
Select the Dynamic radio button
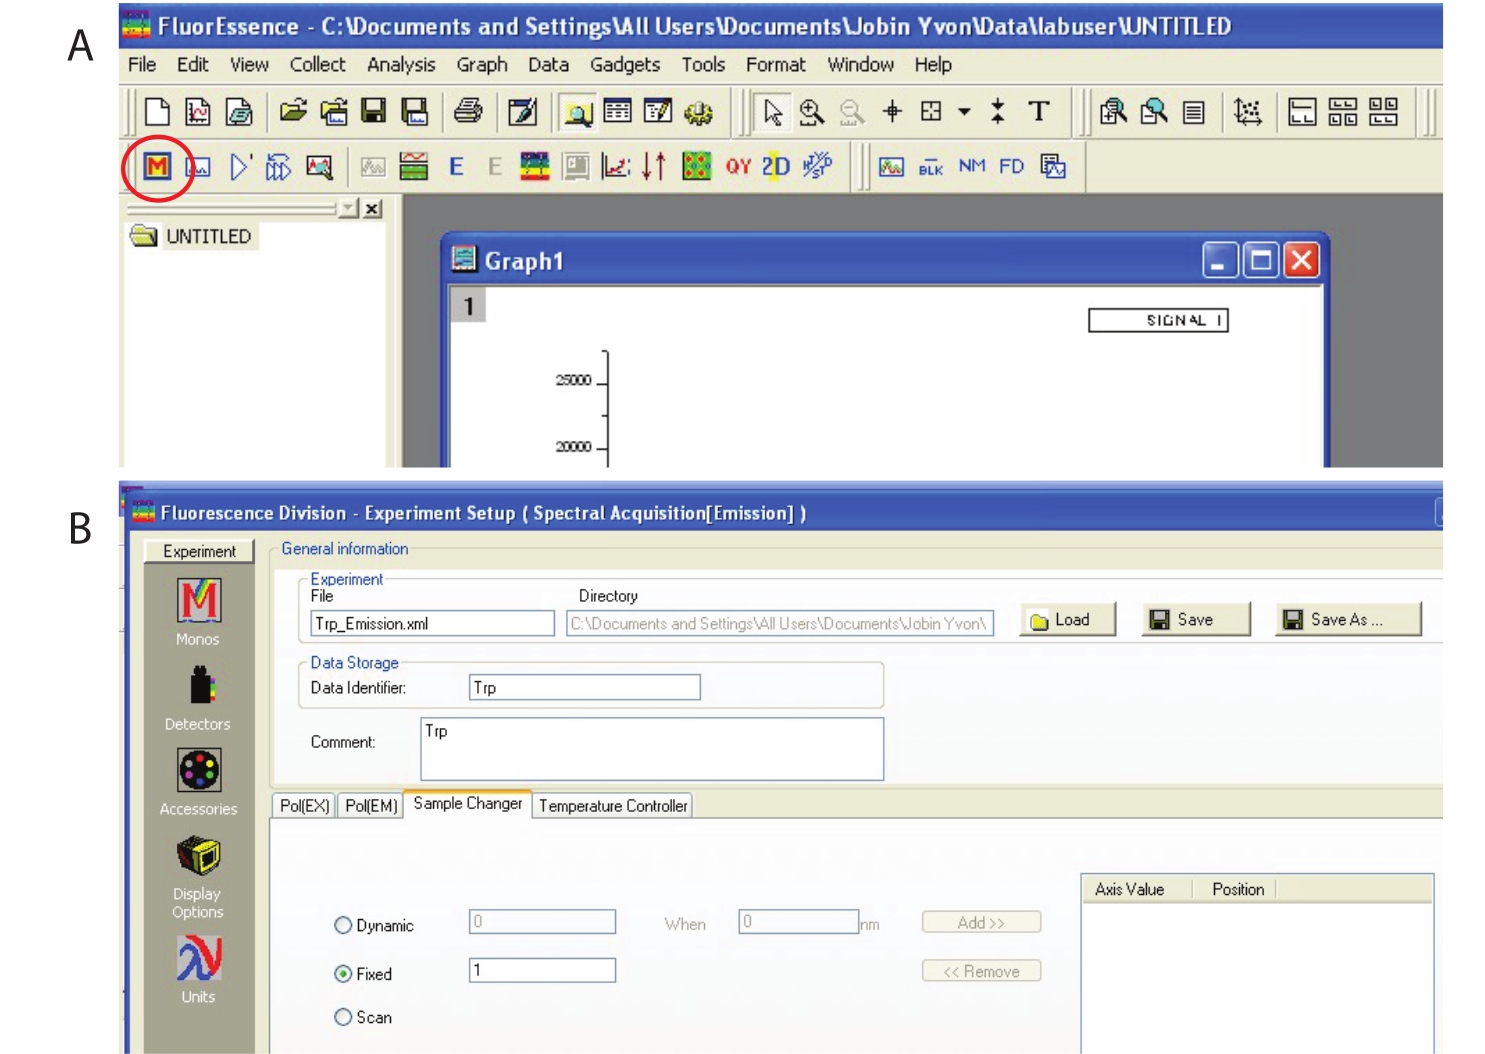(x=343, y=926)
